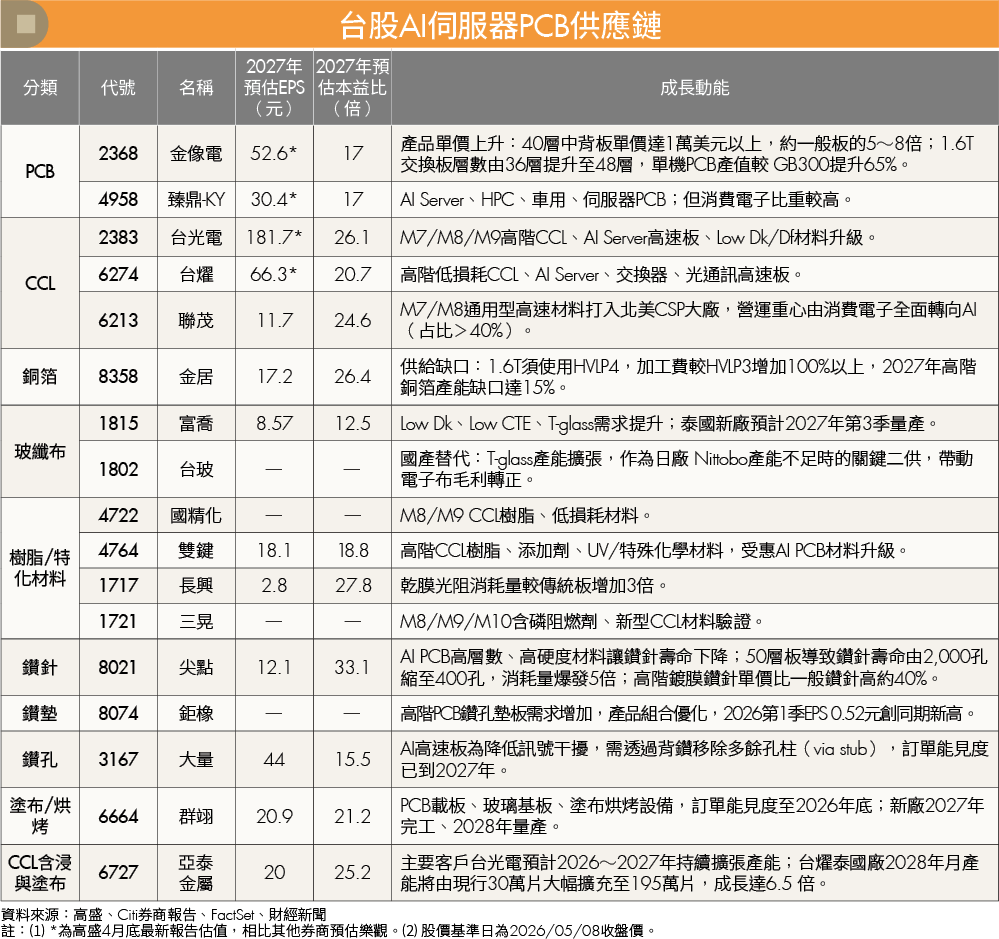Click stock code 2368
This screenshot has width=999, height=939.
tap(118, 154)
